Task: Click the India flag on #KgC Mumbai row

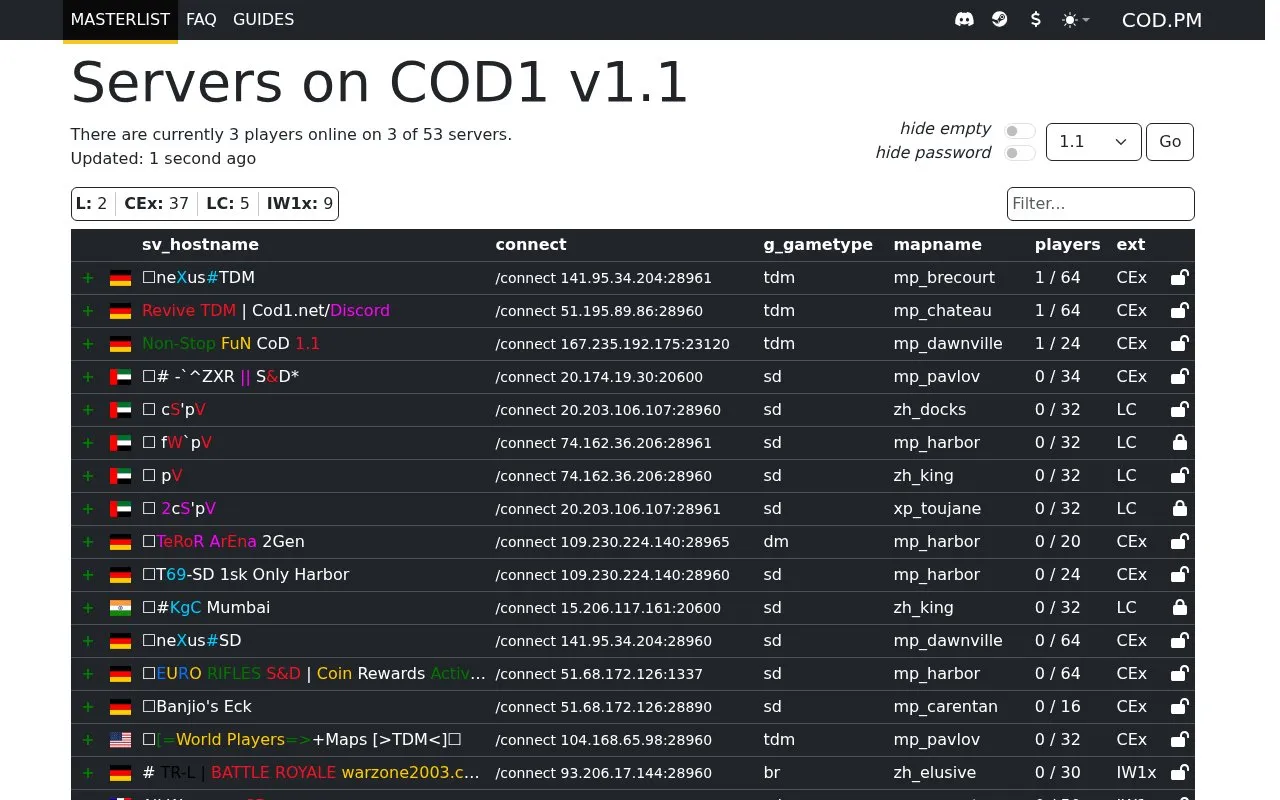Action: tap(120, 608)
